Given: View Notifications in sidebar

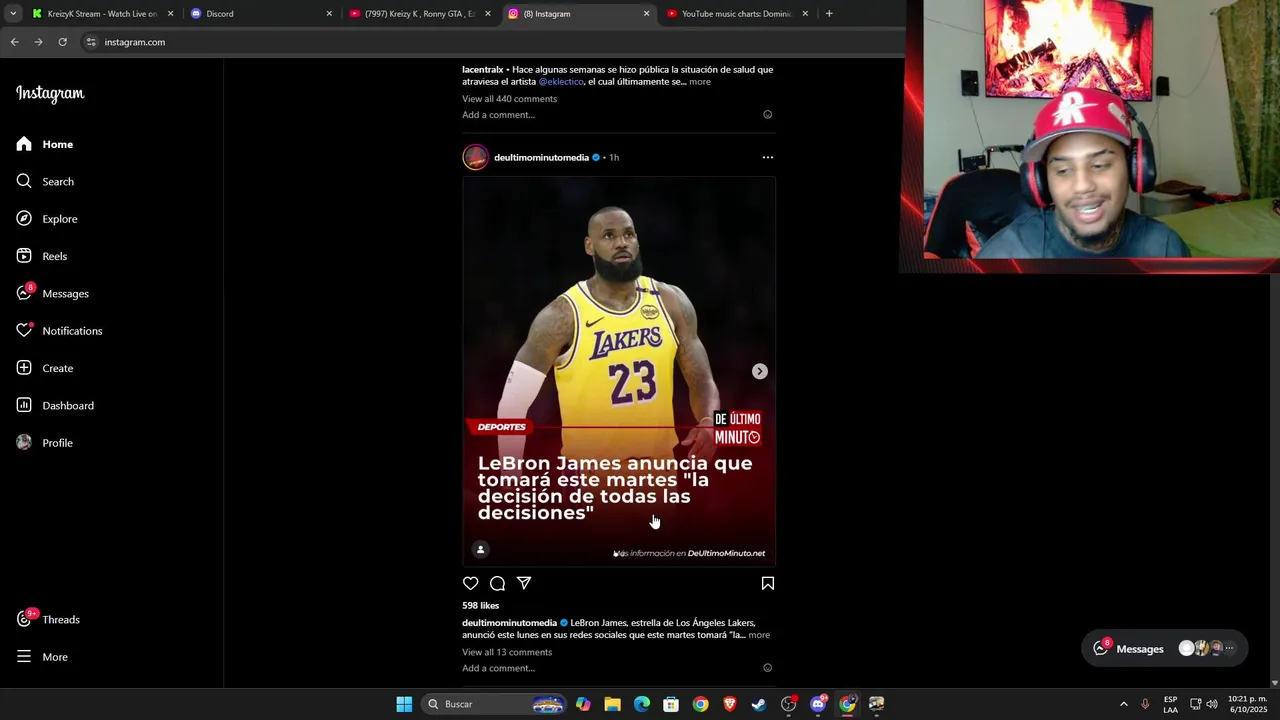Looking at the screenshot, I should pos(59,331).
